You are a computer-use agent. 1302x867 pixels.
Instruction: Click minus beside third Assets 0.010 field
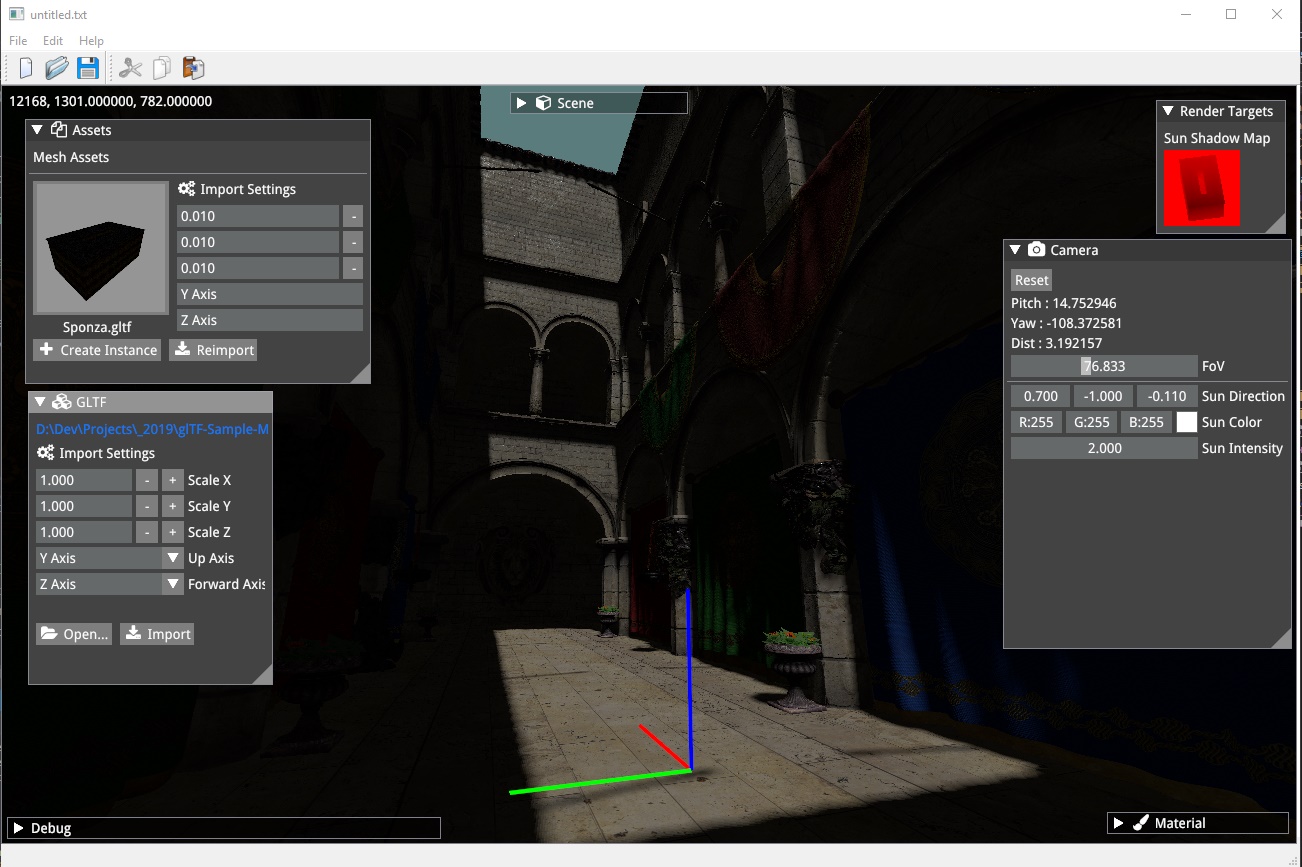tap(353, 268)
